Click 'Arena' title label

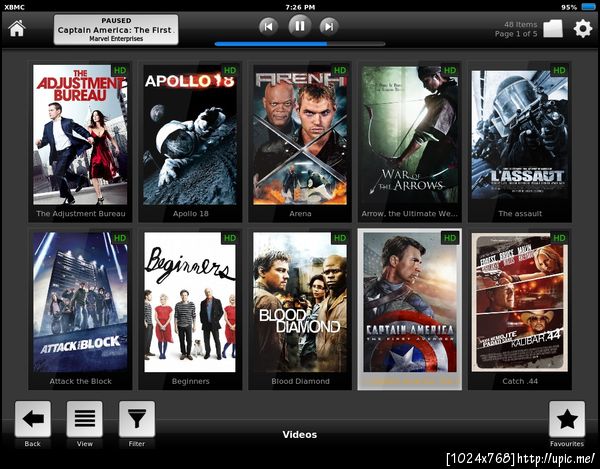(300, 213)
